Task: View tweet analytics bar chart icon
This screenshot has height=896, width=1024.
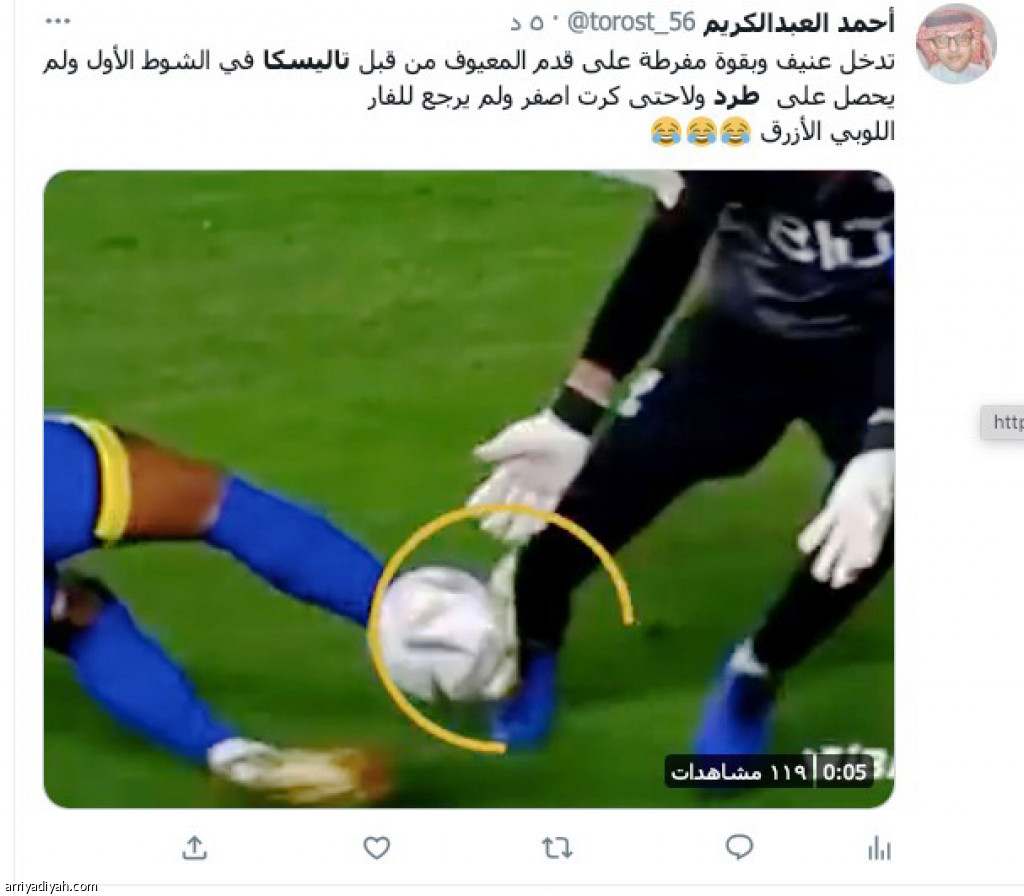Action: click(879, 848)
